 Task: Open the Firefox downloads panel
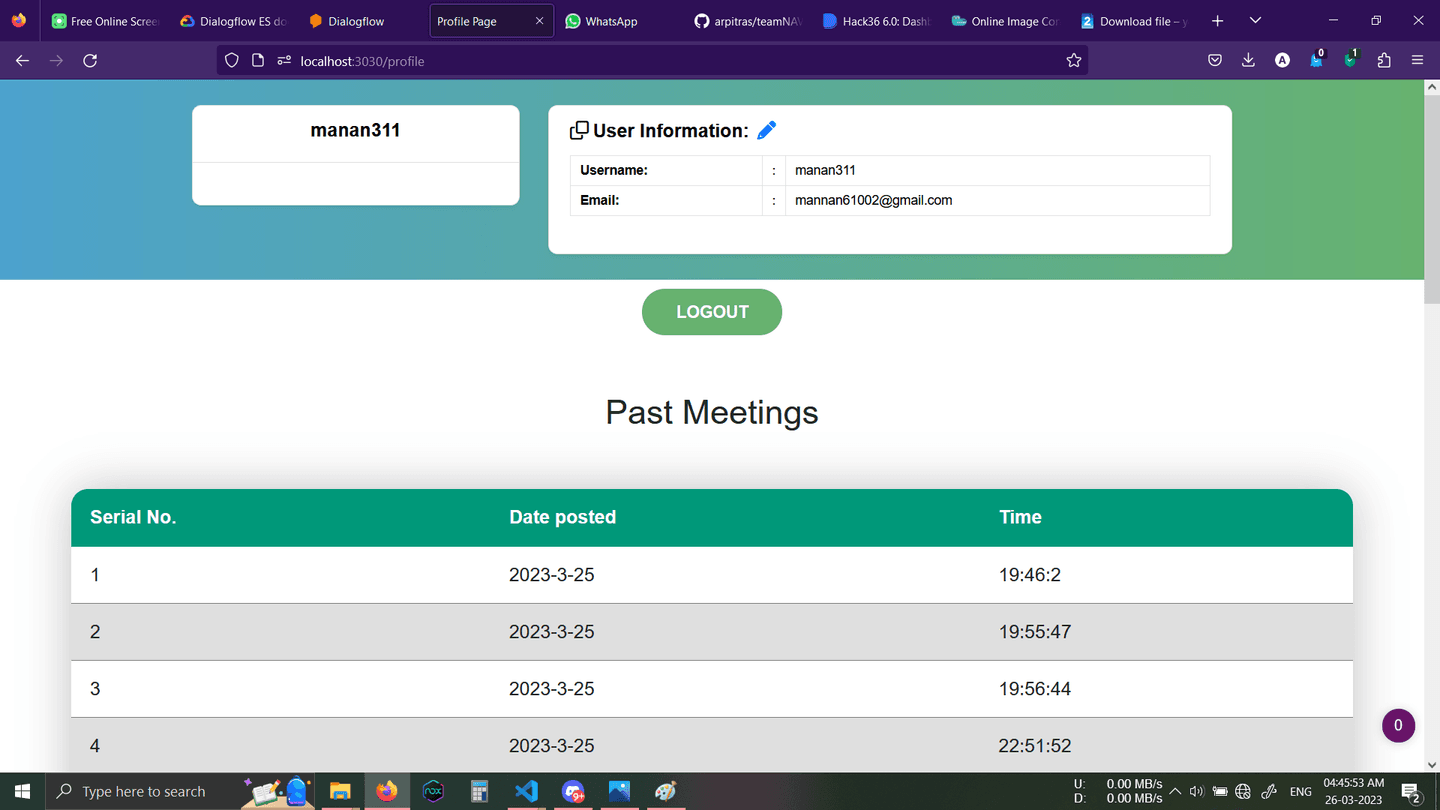[1248, 61]
